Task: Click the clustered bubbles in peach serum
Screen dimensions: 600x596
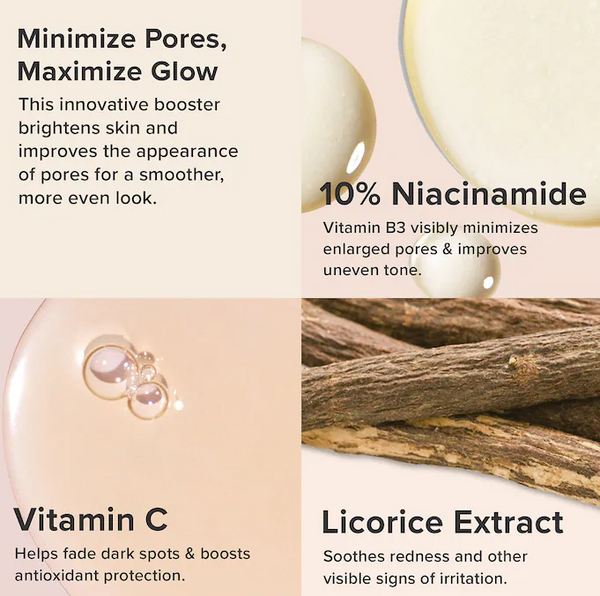Action: point(130,377)
